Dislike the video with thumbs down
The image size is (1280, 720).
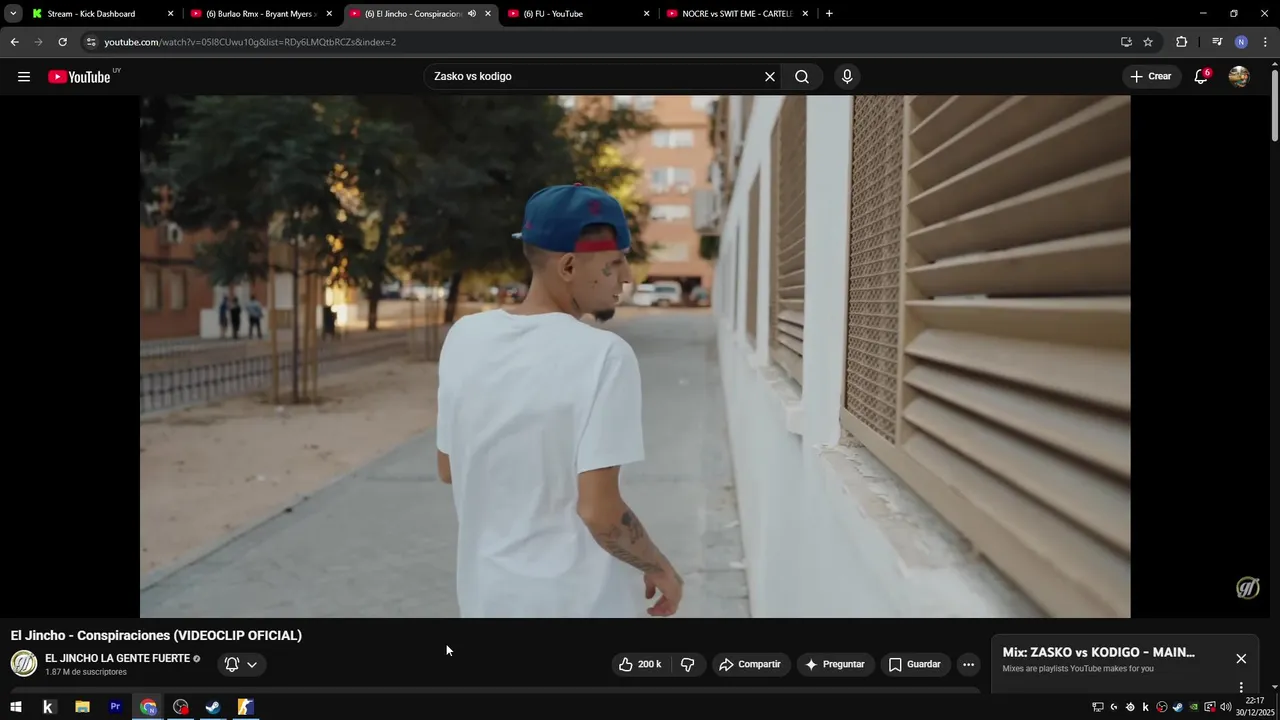pos(687,664)
